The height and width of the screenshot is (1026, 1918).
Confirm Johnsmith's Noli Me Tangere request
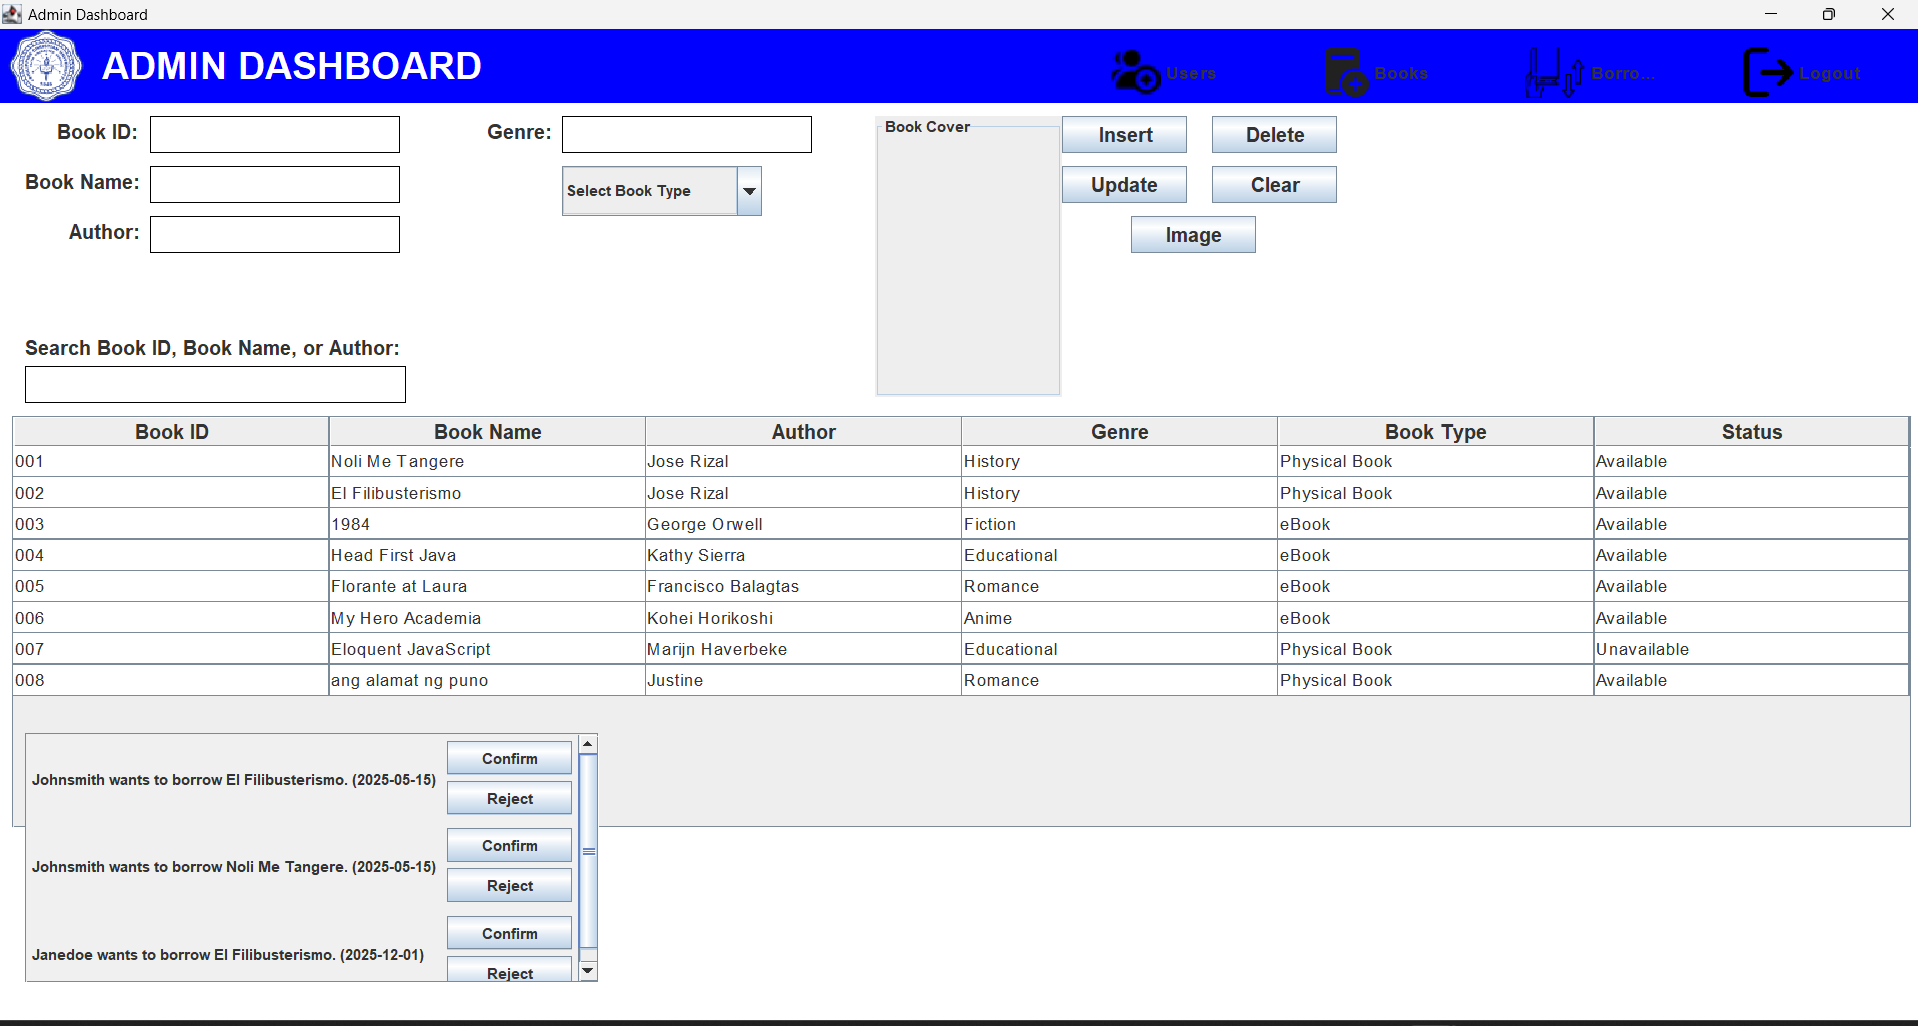click(x=509, y=846)
